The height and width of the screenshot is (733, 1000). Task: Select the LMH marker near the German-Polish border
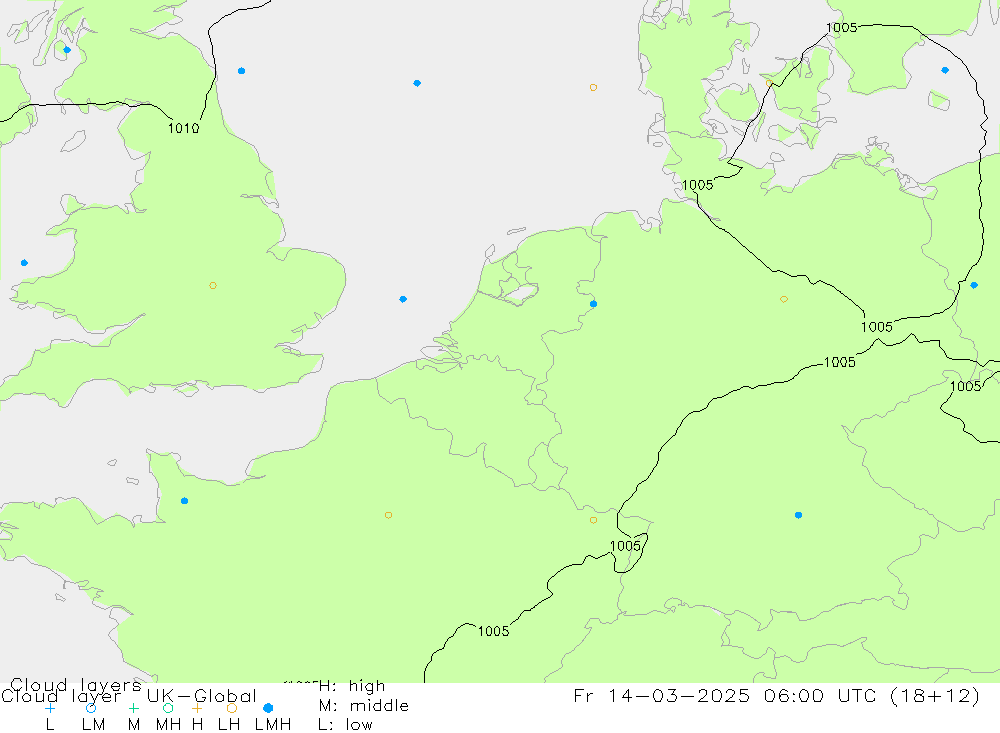coord(974,285)
